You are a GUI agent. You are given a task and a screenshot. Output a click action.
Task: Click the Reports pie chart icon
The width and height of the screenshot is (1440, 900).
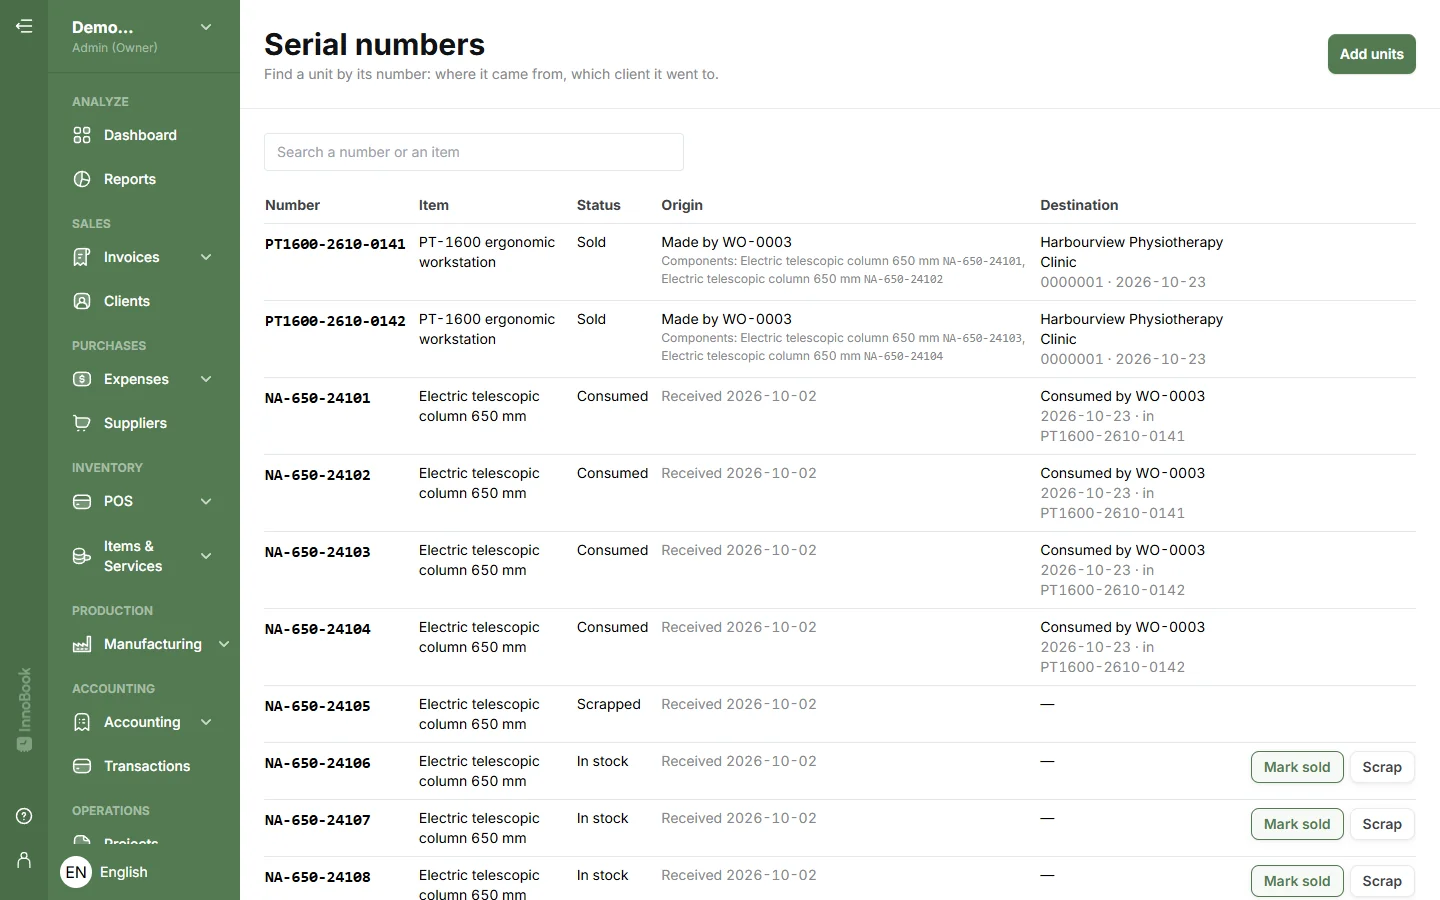coord(82,179)
